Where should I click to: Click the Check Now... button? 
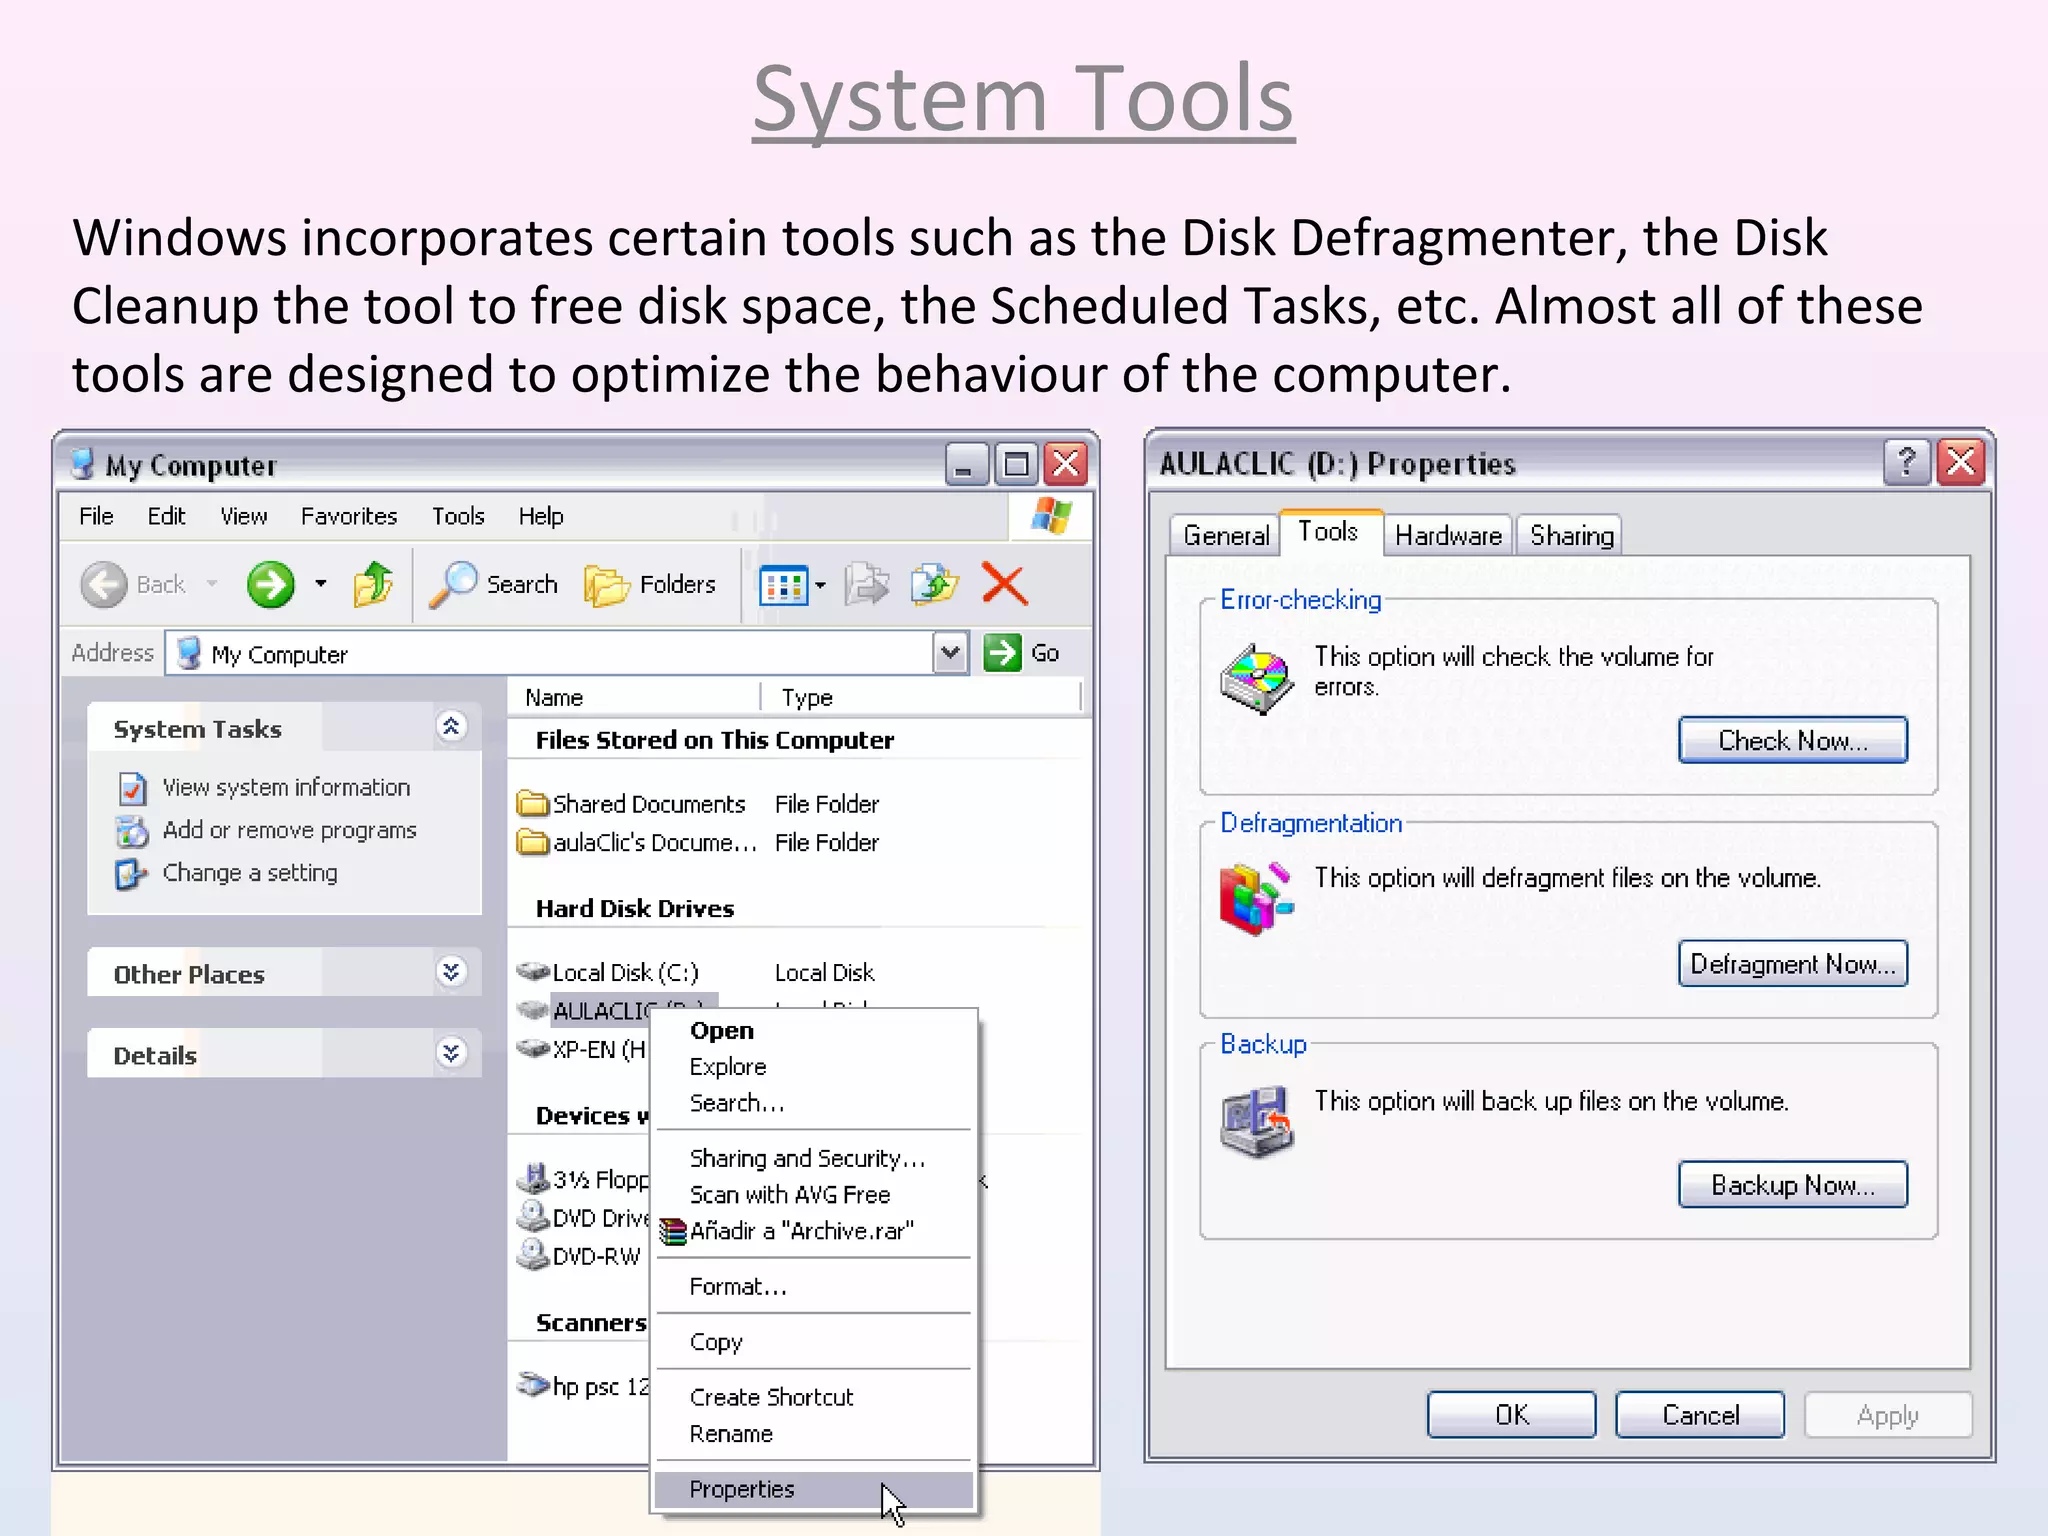(x=1793, y=741)
